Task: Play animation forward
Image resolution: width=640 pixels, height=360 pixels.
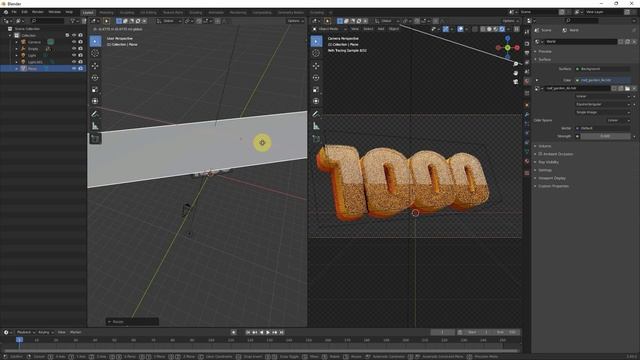Action: pyautogui.click(x=268, y=332)
